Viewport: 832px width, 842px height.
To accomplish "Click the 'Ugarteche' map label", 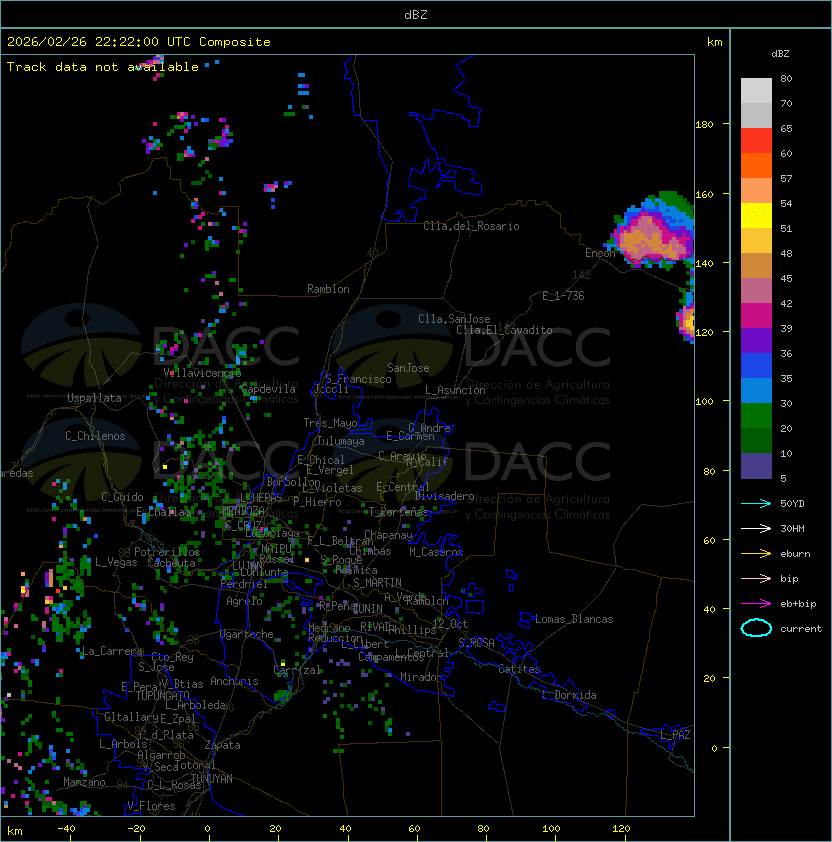I will pos(247,634).
